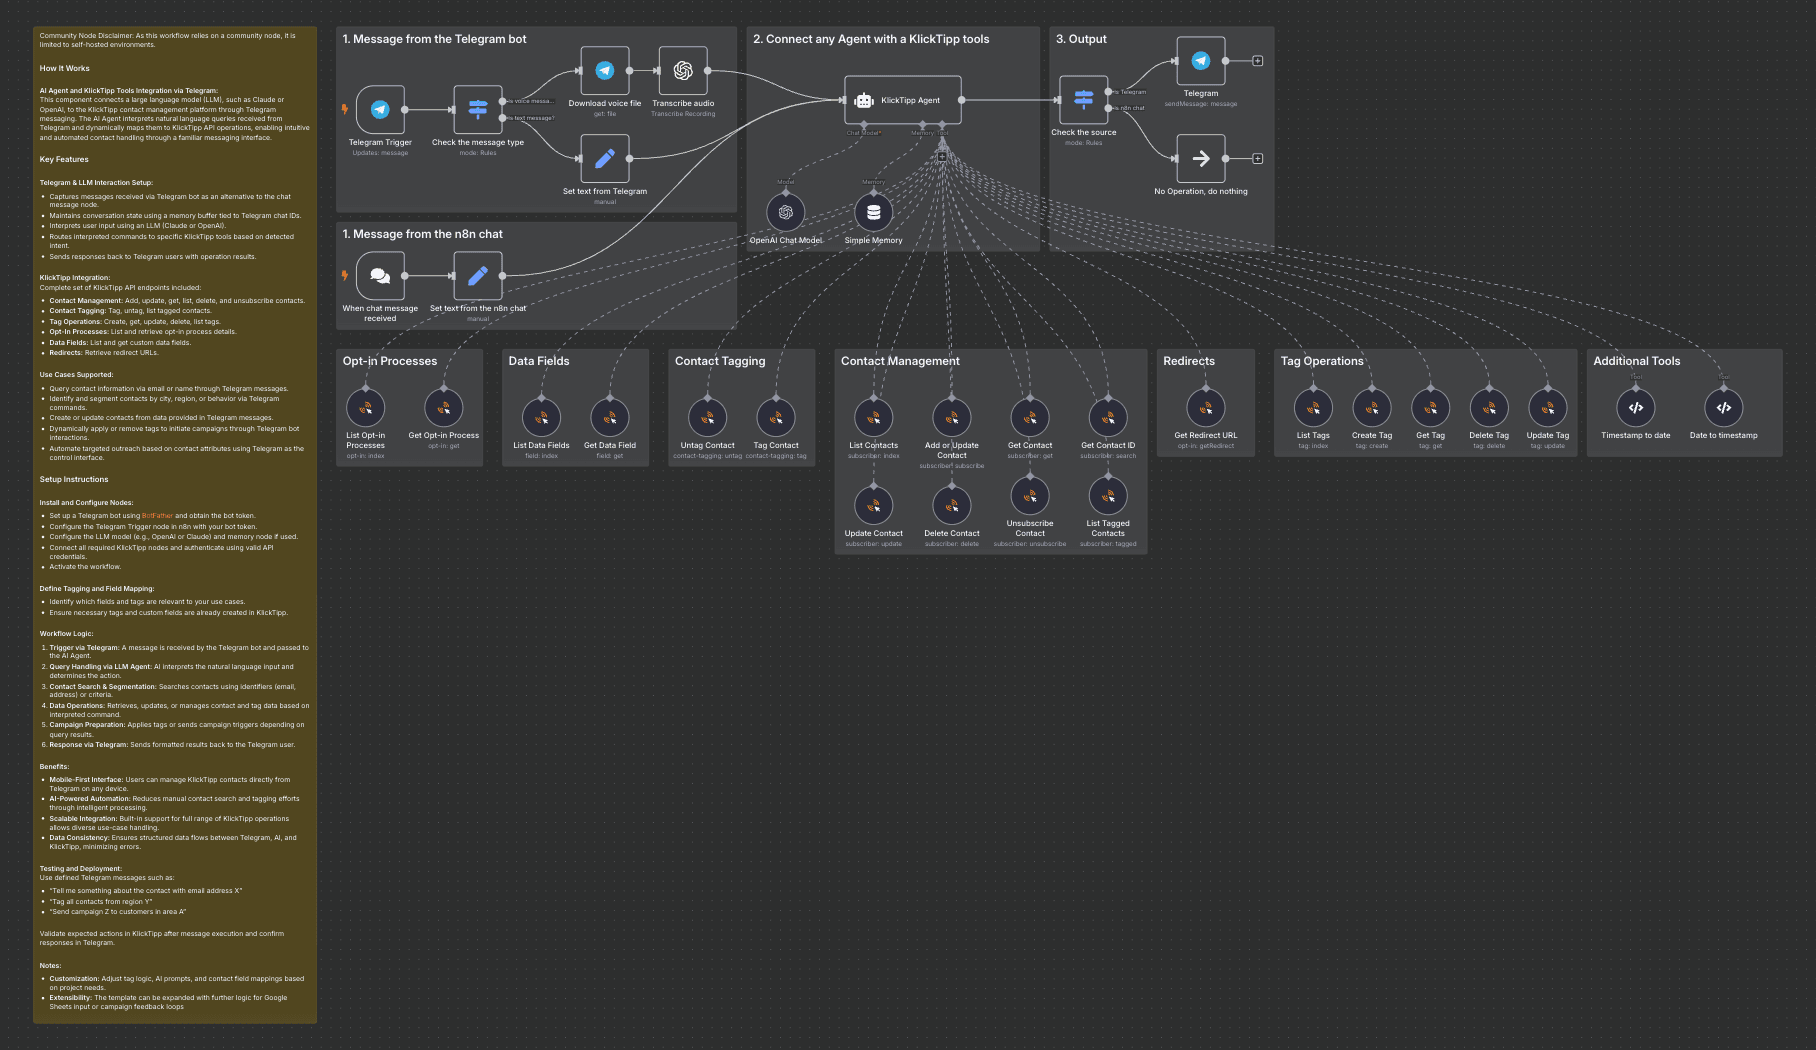Select the Delete Tag tool node
1816x1050 pixels.
coord(1489,408)
